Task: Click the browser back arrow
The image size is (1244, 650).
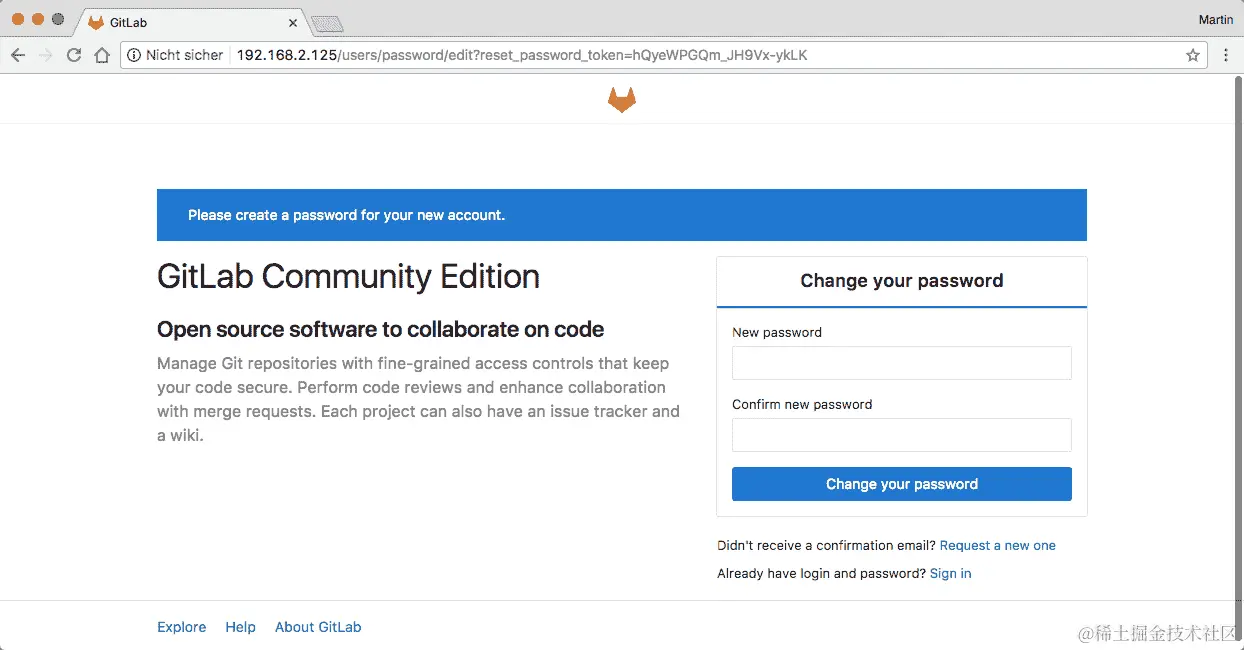Action: coord(17,55)
